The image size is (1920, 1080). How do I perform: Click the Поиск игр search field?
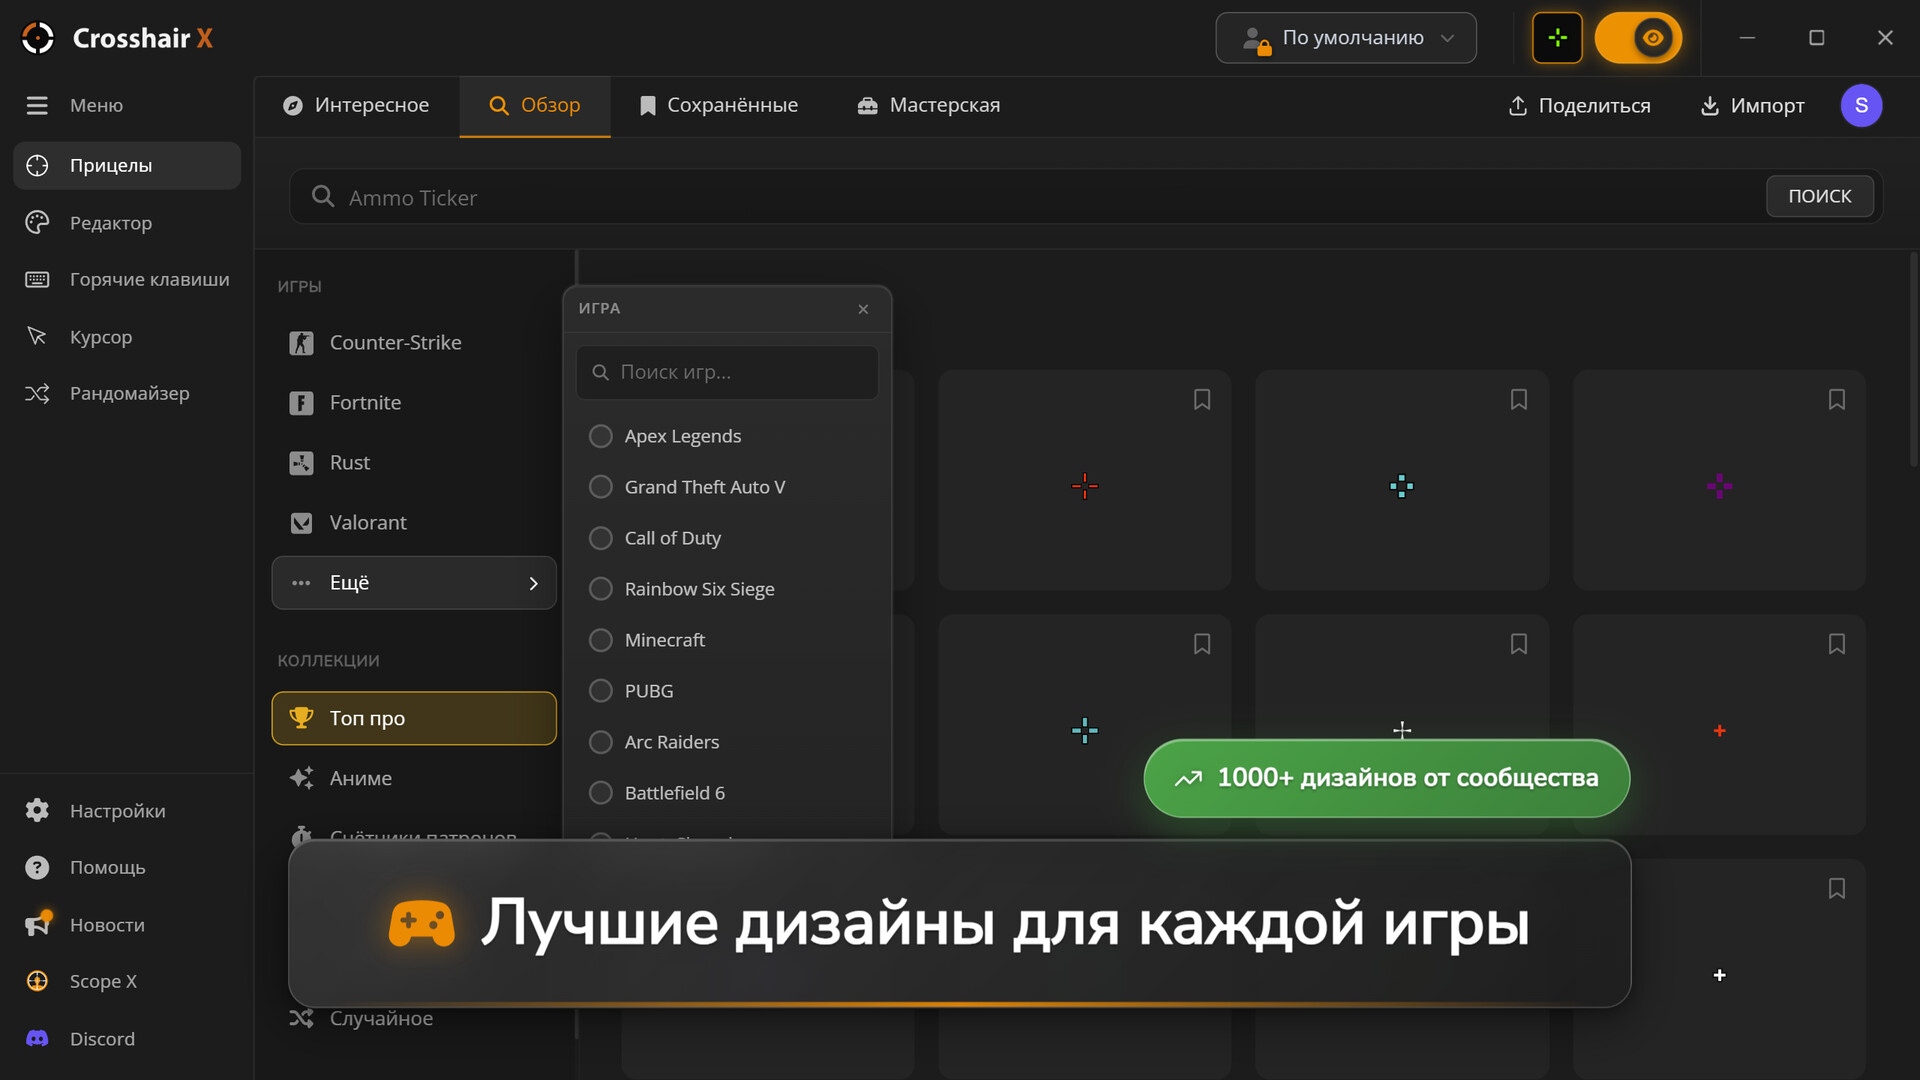[728, 372]
